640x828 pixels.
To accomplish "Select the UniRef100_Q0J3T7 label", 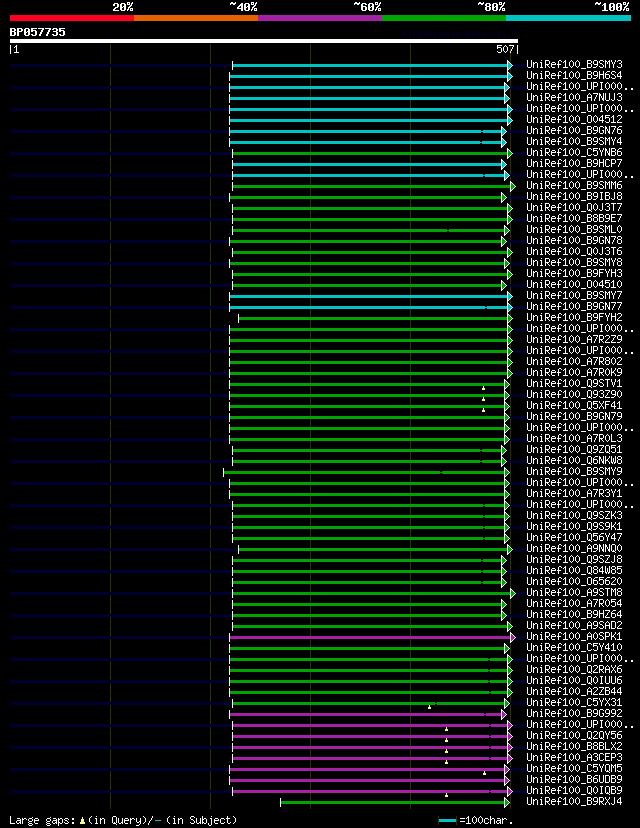I will pyautogui.click(x=574, y=208).
